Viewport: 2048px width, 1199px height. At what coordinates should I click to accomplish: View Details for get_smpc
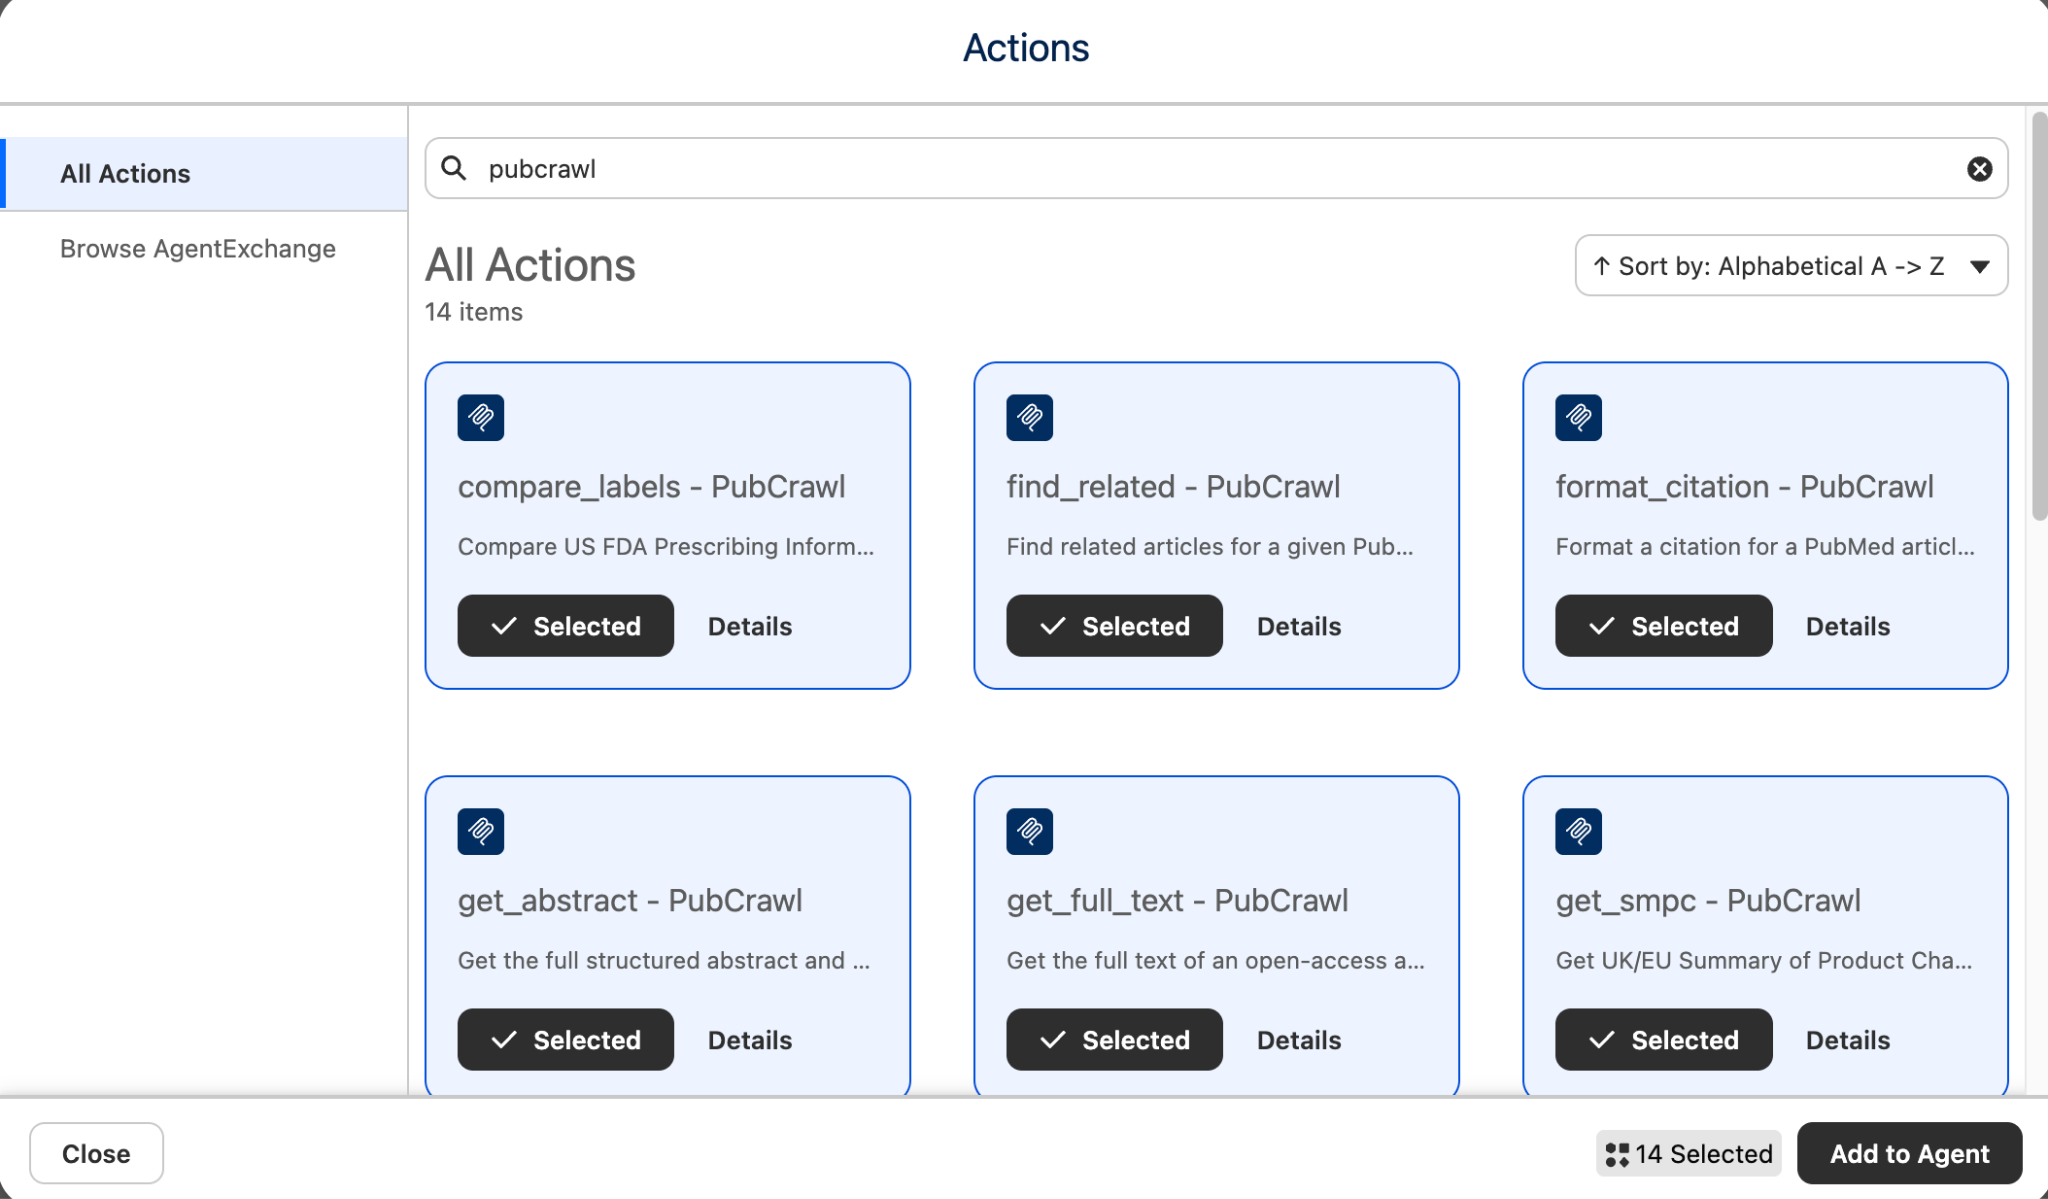pyautogui.click(x=1848, y=1041)
